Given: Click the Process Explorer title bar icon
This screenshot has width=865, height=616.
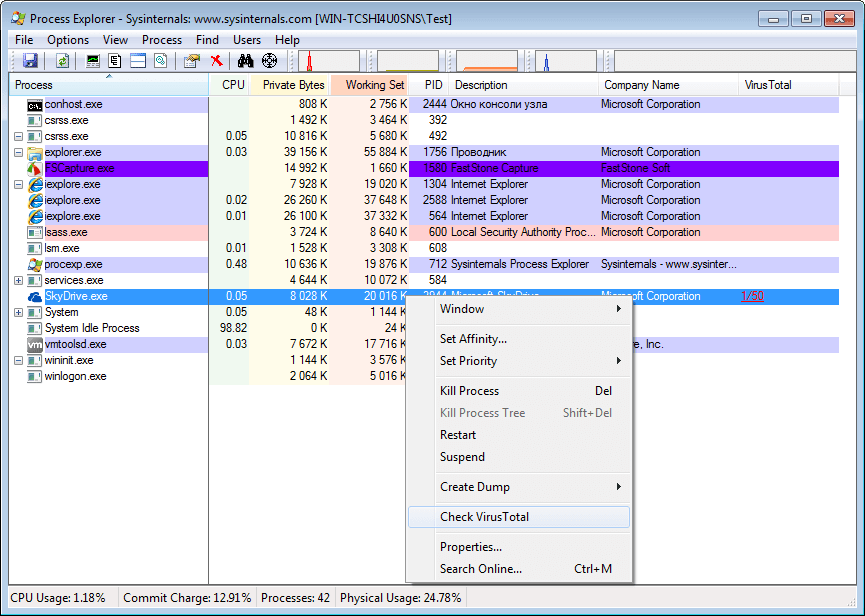Looking at the screenshot, I should pyautogui.click(x=19, y=19).
